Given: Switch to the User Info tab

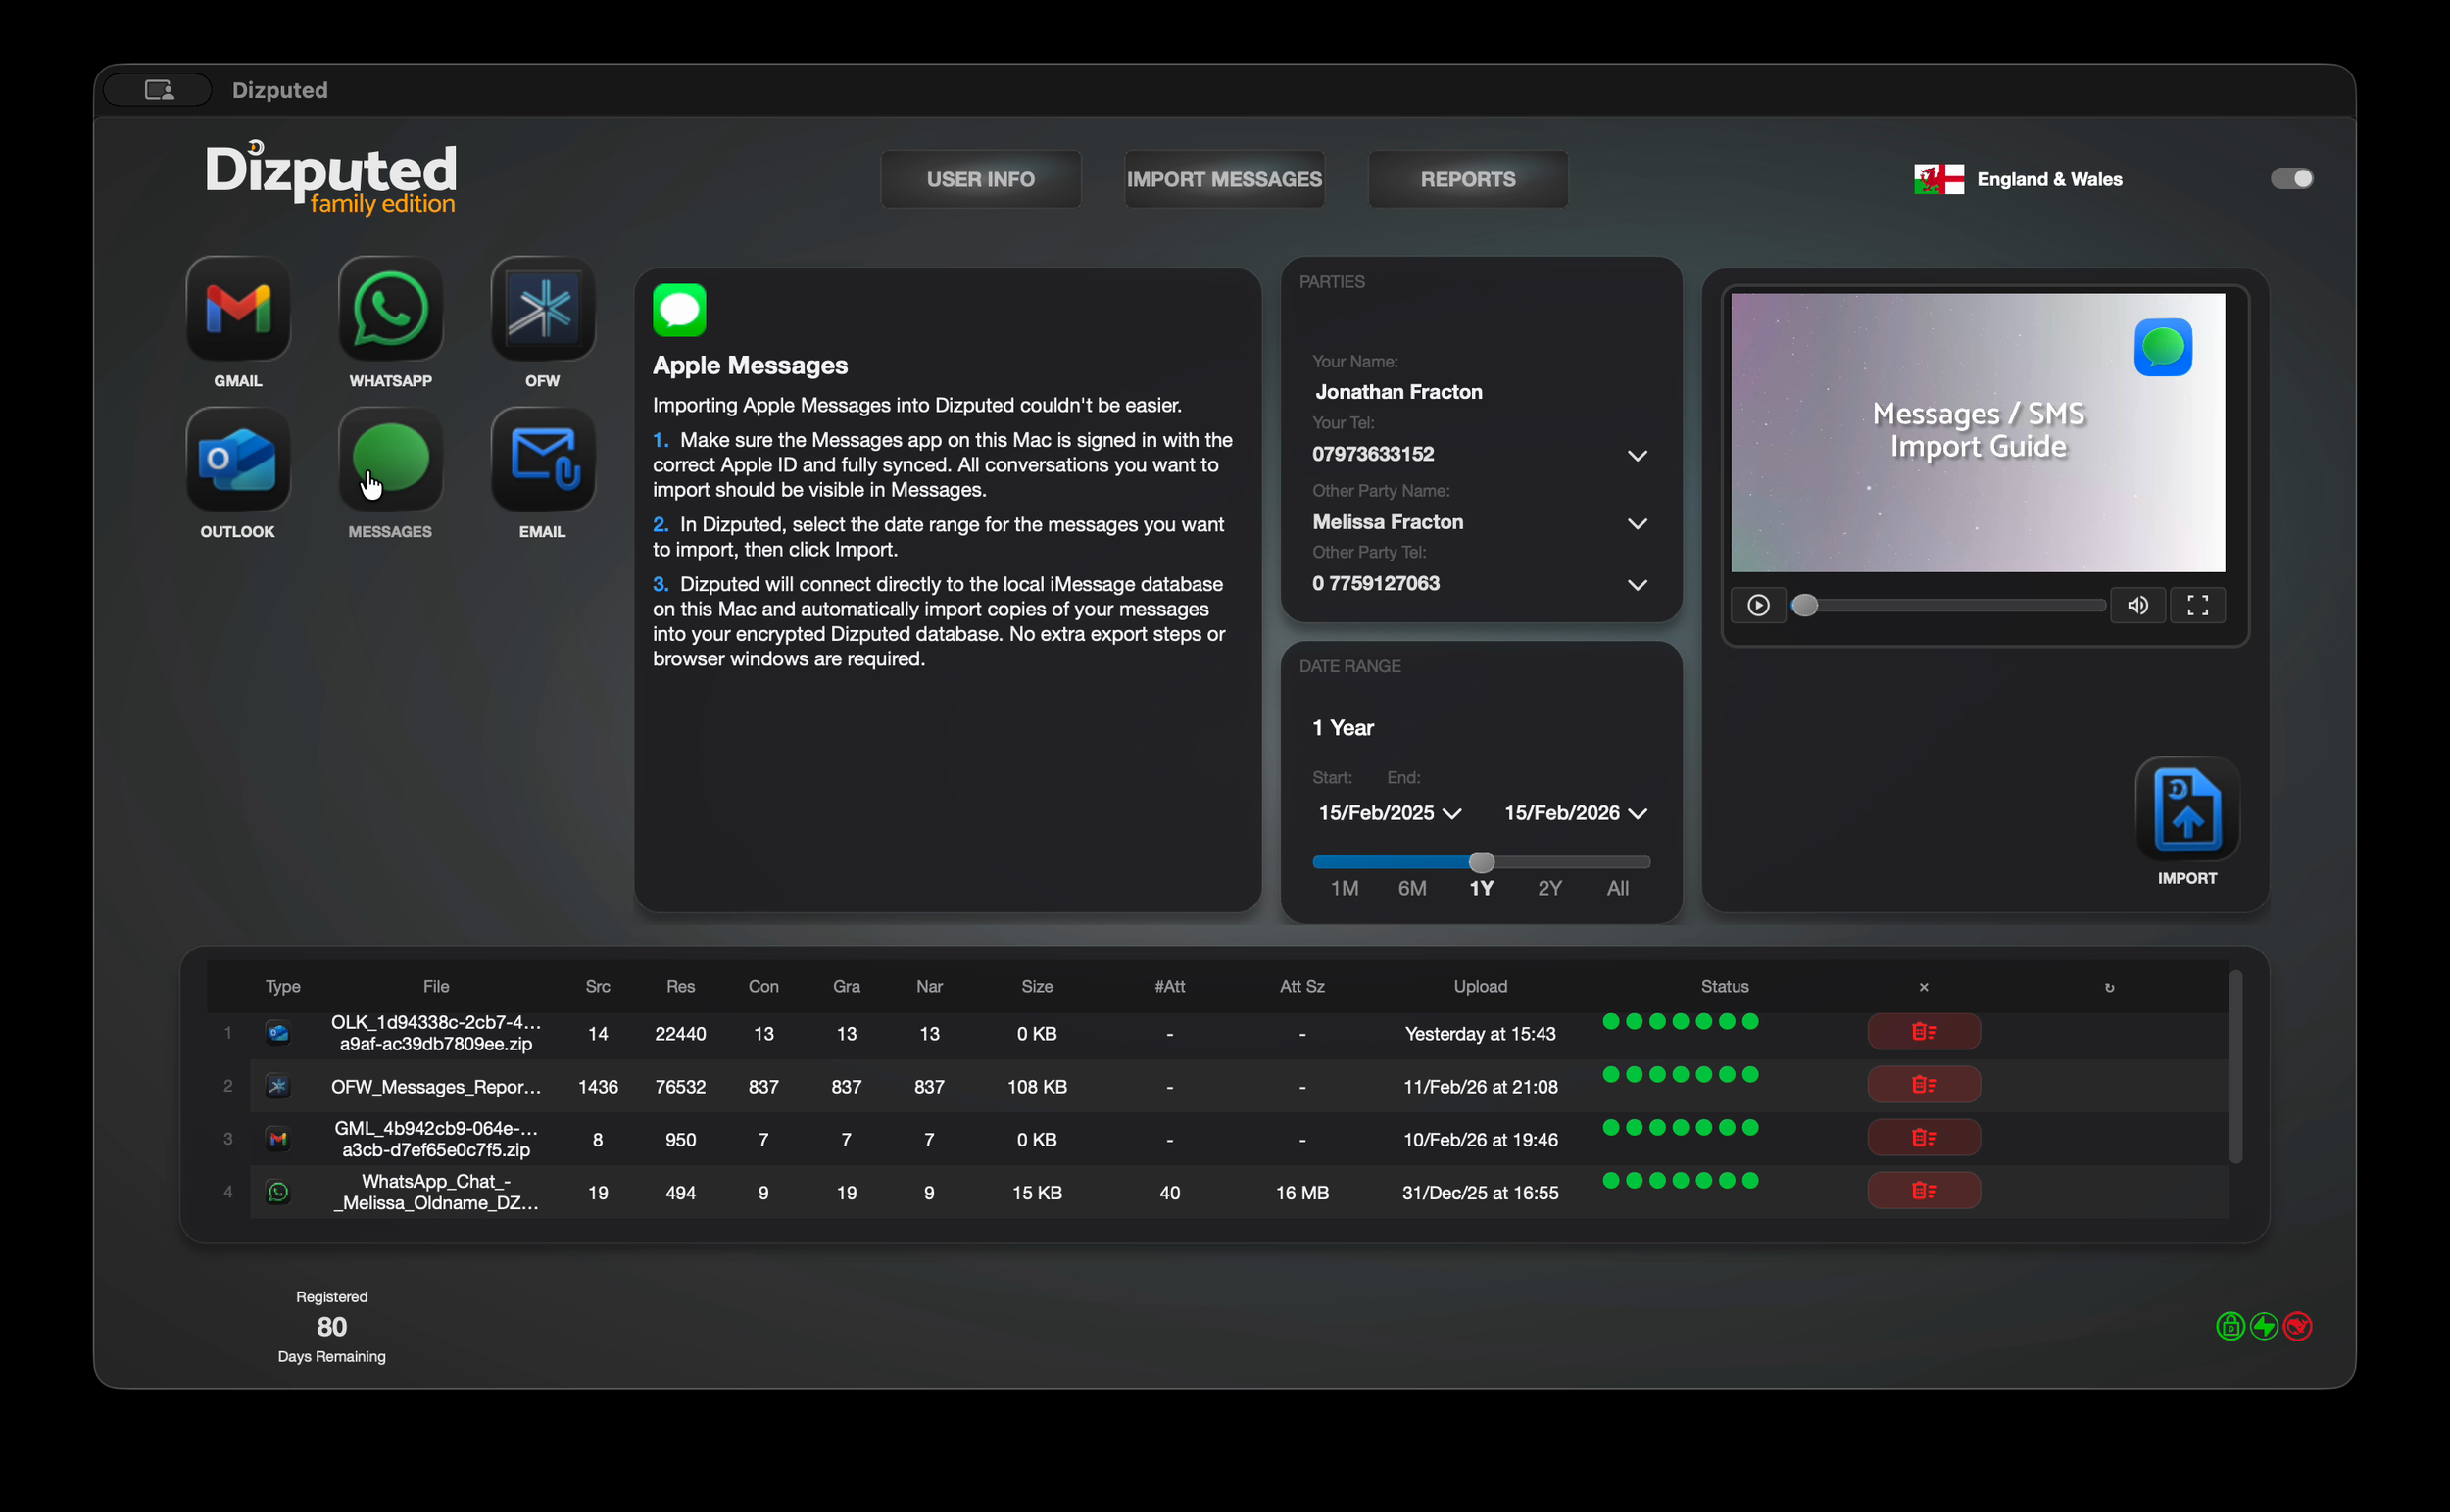Looking at the screenshot, I should (x=980, y=179).
